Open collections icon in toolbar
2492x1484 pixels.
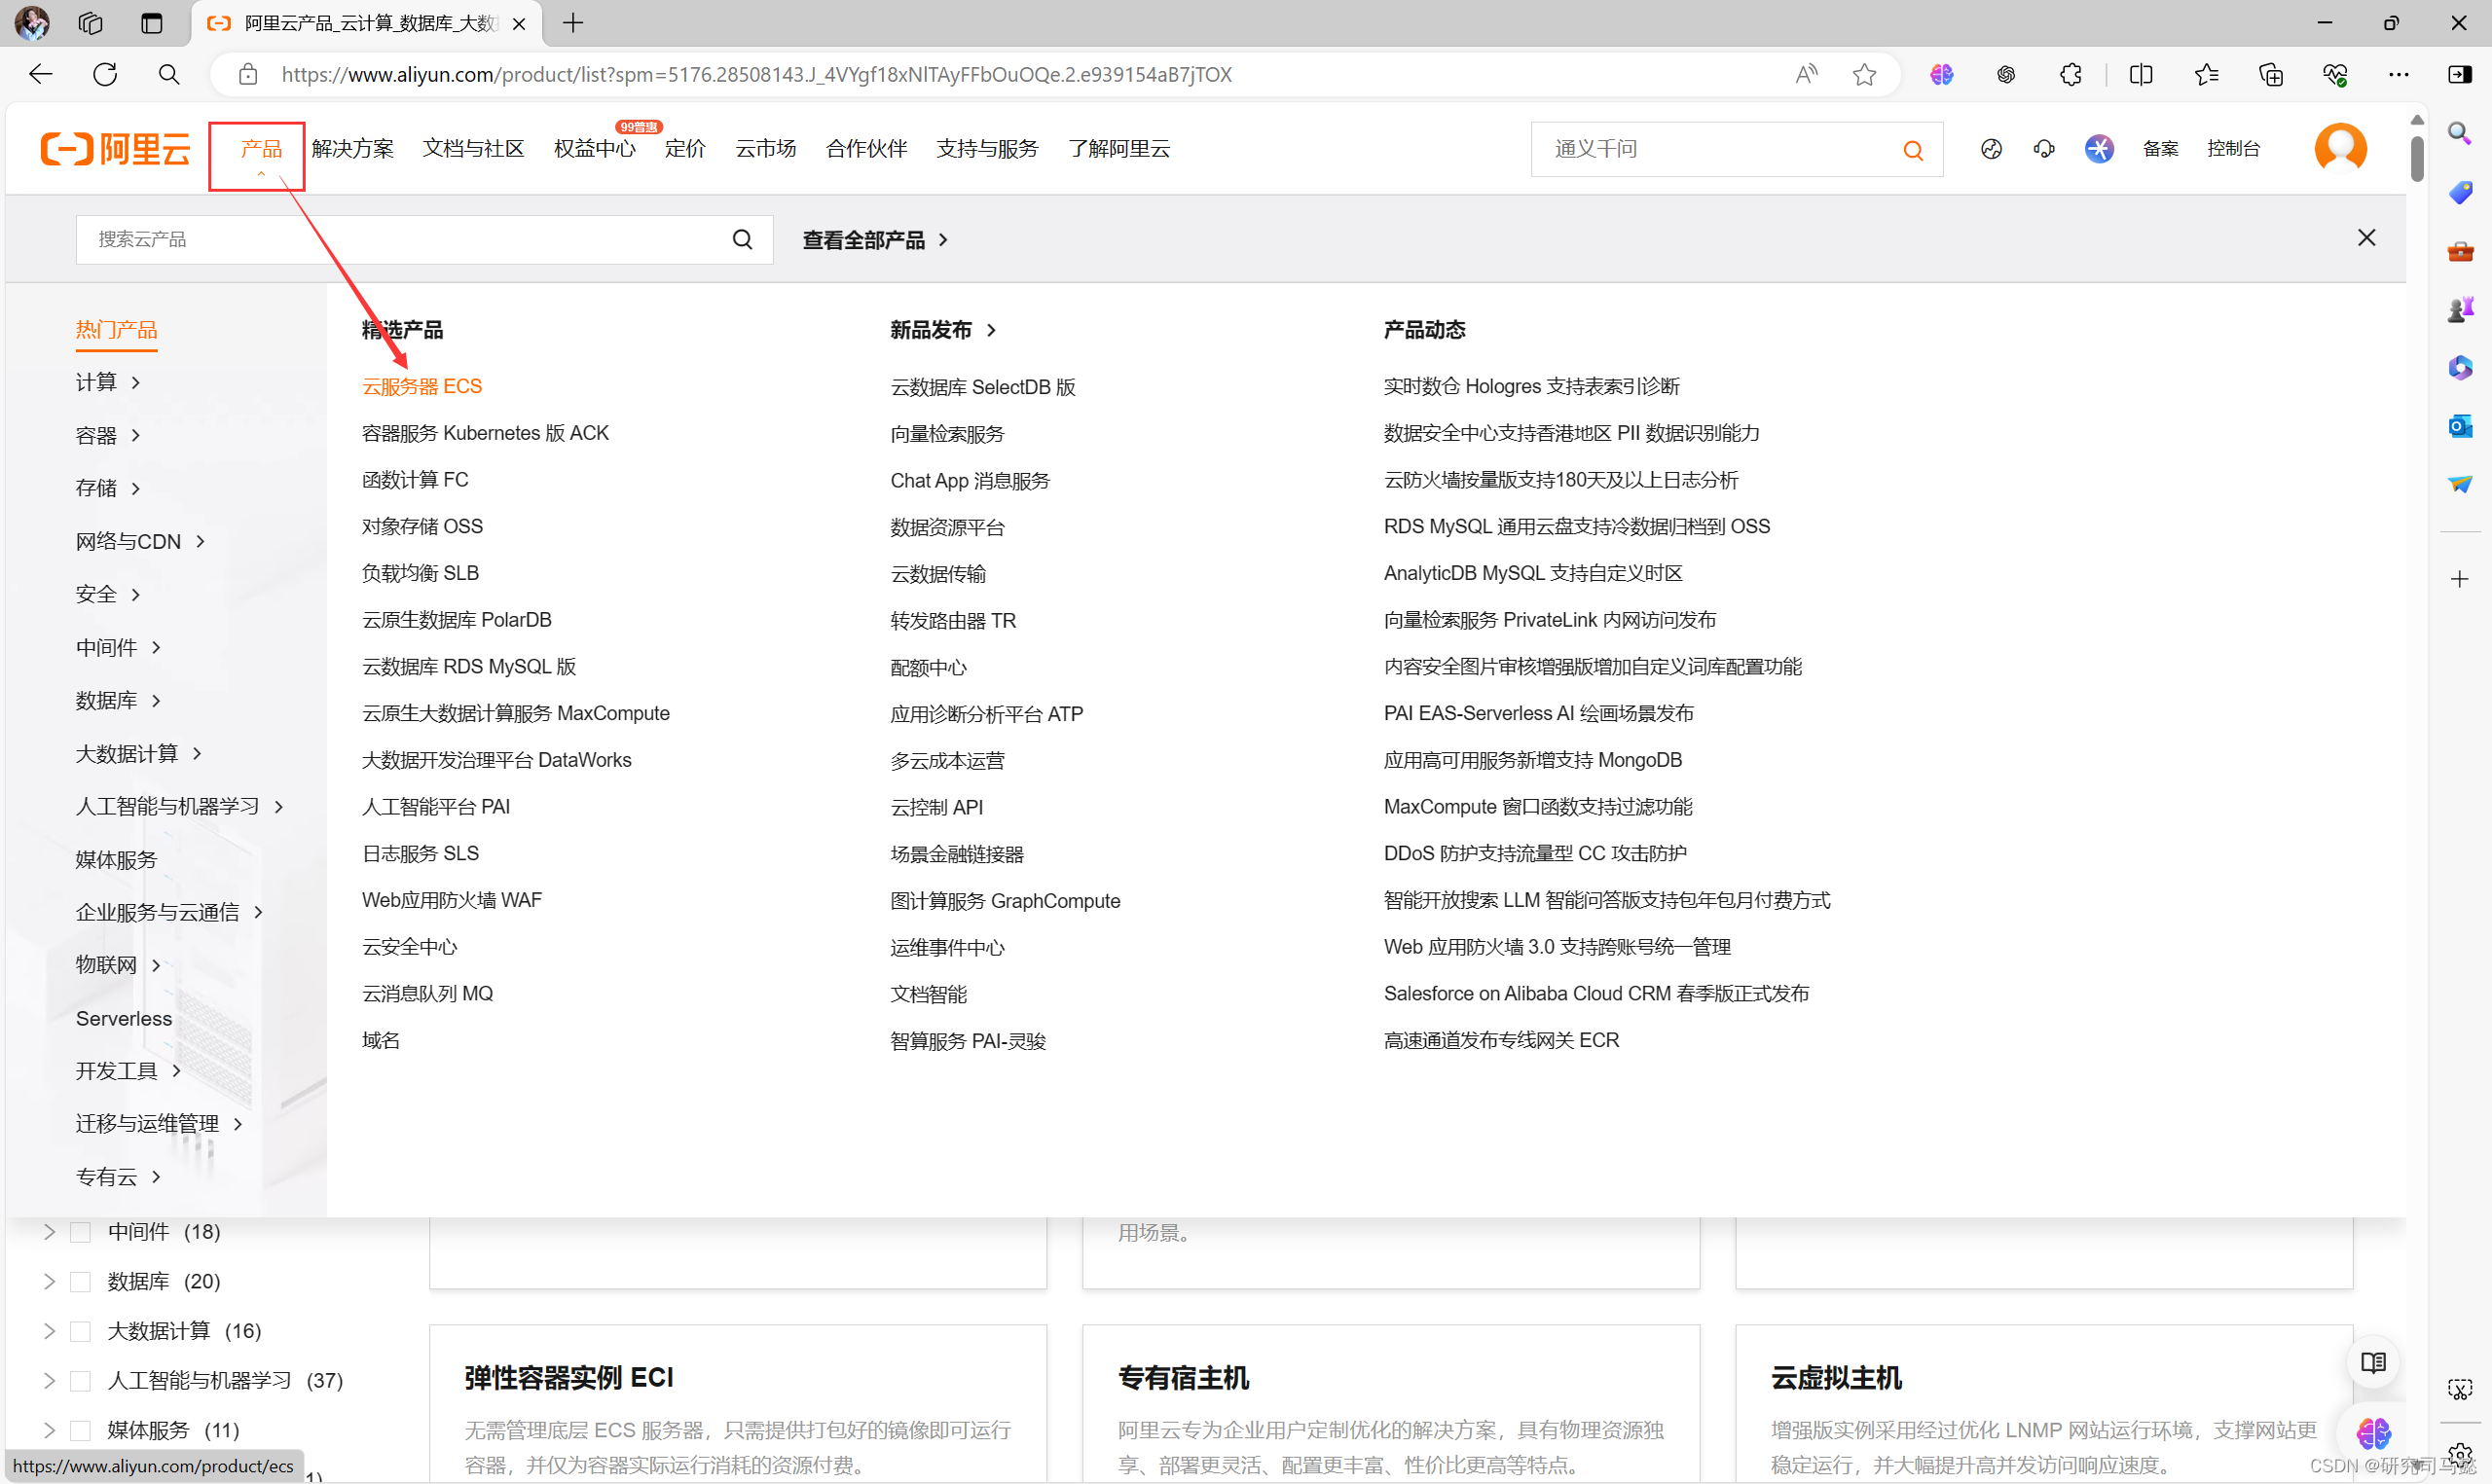pos(2270,74)
